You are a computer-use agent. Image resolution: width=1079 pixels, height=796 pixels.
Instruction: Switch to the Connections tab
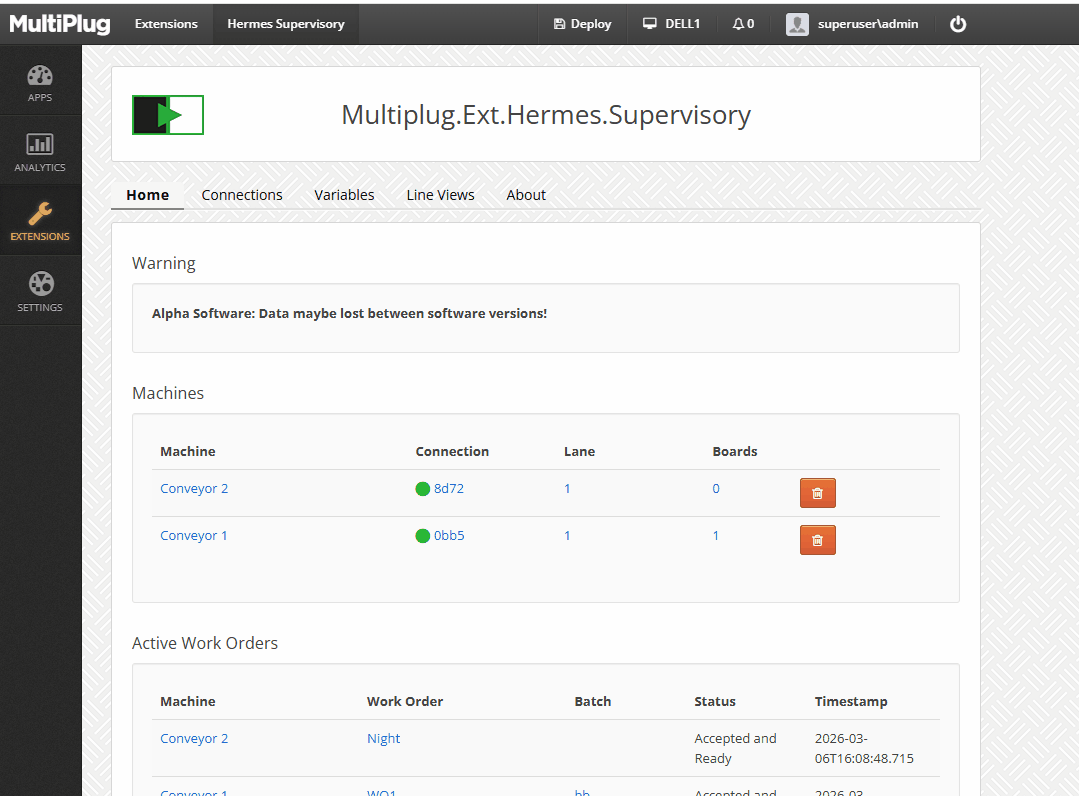[x=242, y=195]
